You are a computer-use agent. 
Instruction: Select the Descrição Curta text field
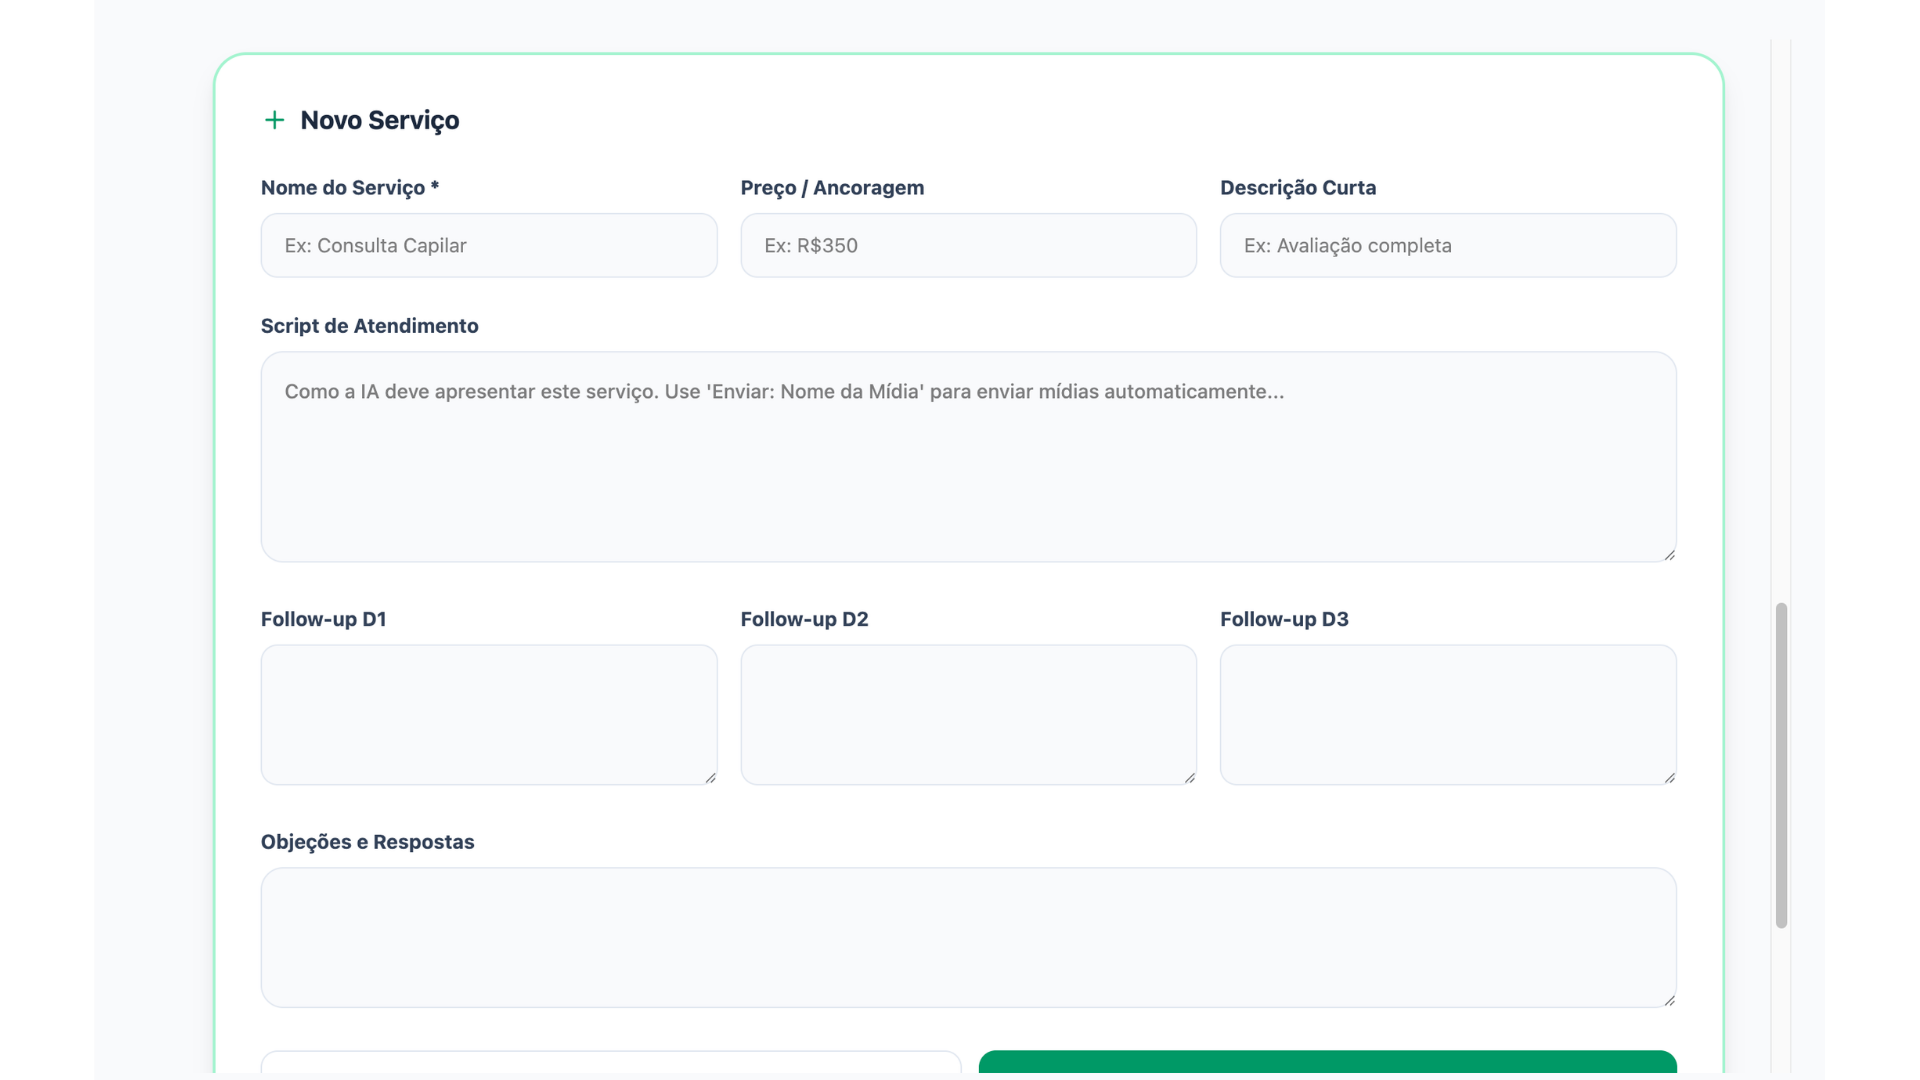[1447, 245]
